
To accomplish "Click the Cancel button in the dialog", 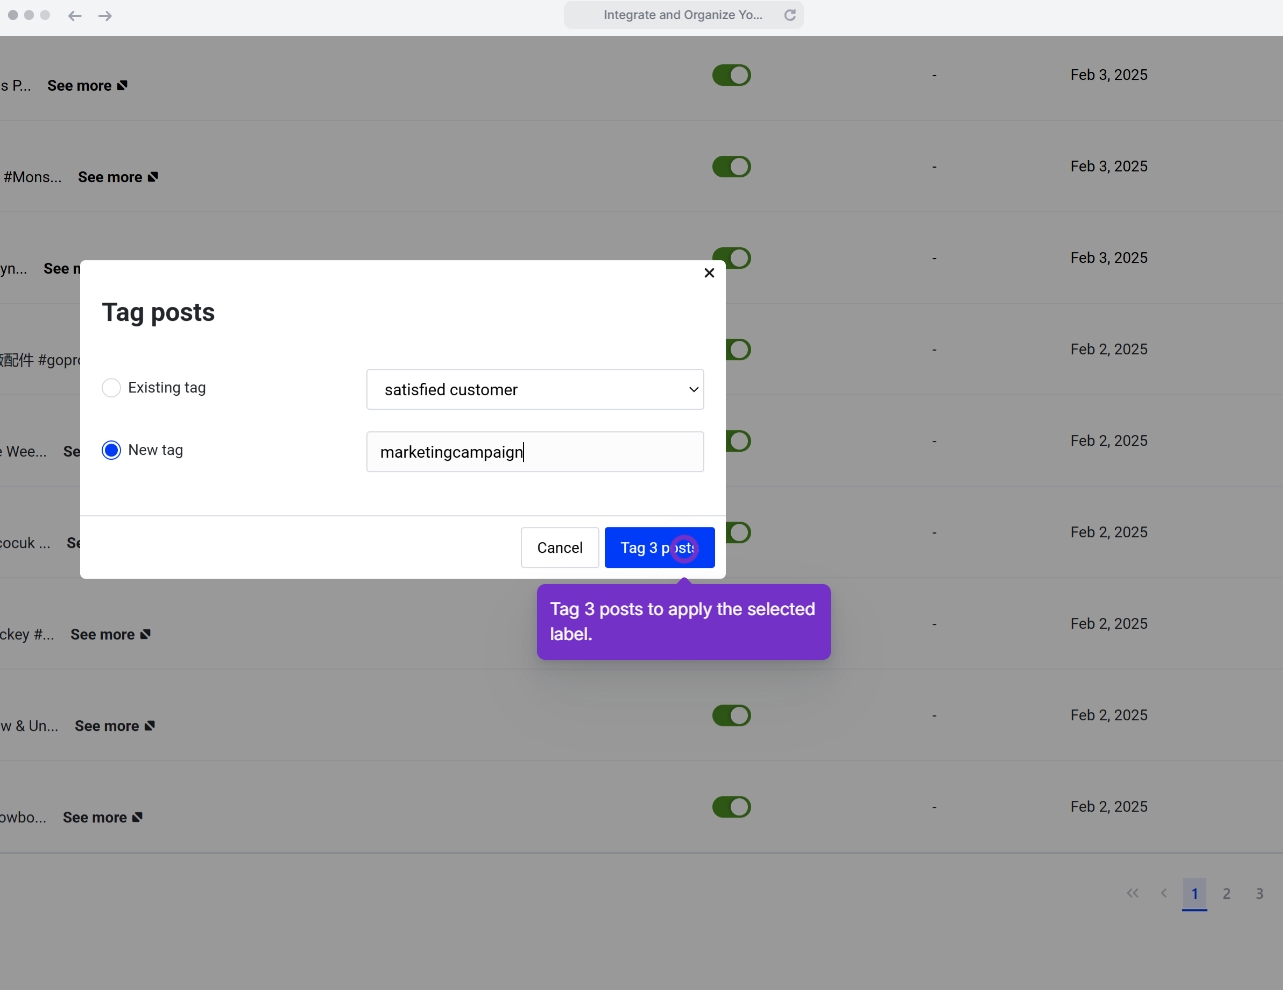I will tap(559, 547).
